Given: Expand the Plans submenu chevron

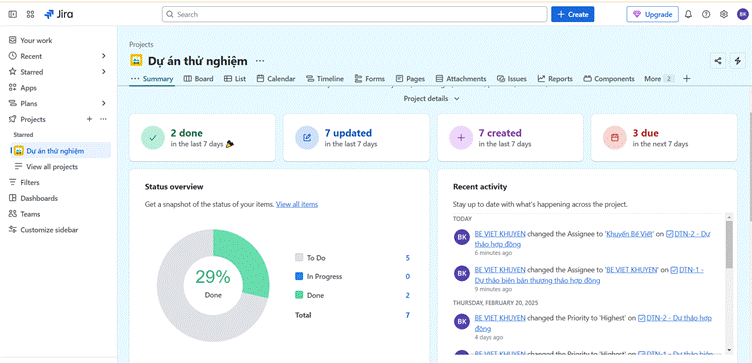Looking at the screenshot, I should pyautogui.click(x=103, y=104).
